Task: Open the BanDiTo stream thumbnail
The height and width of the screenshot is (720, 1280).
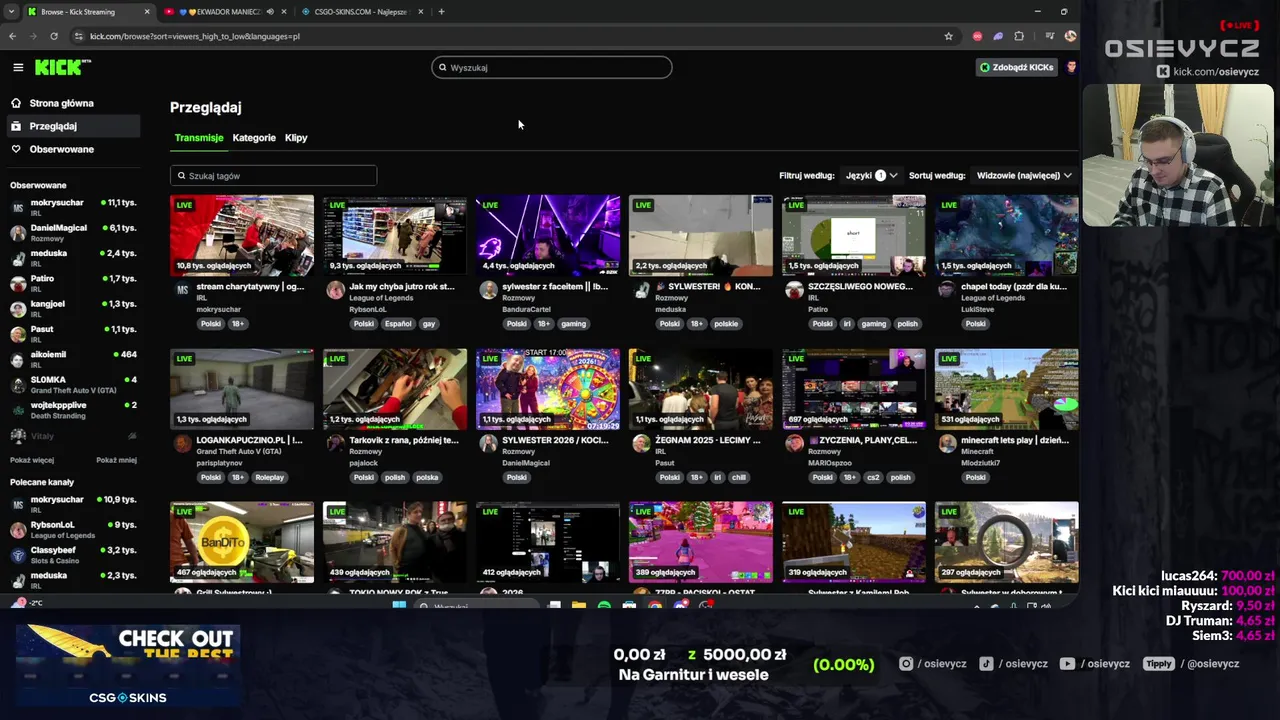Action: coord(242,542)
